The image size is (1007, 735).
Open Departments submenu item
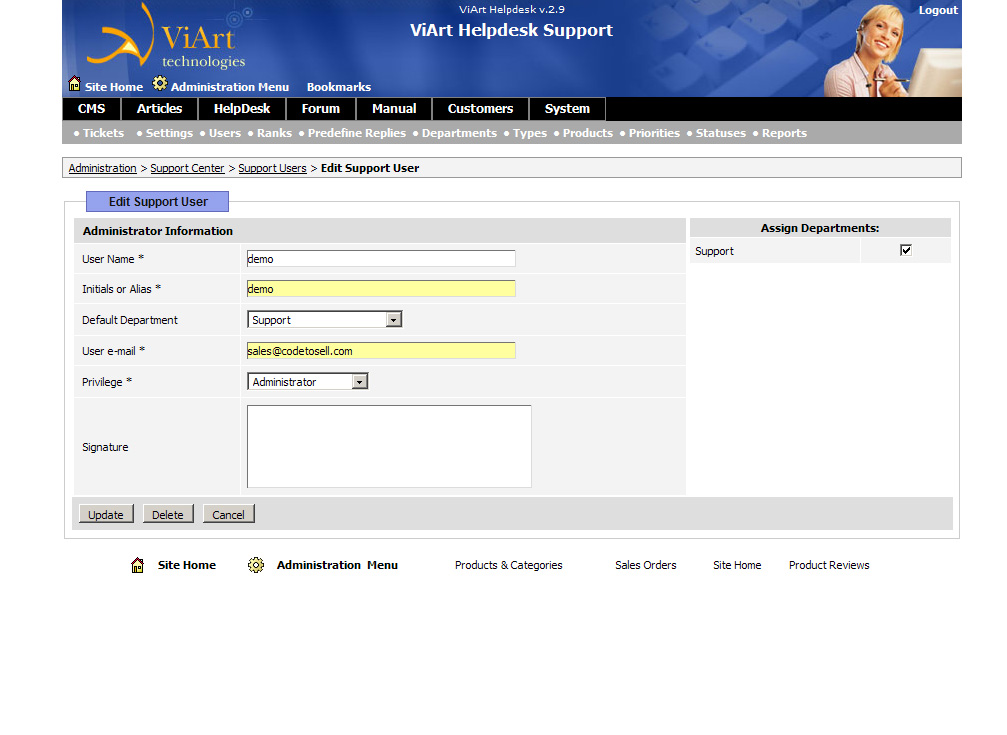[x=459, y=133]
